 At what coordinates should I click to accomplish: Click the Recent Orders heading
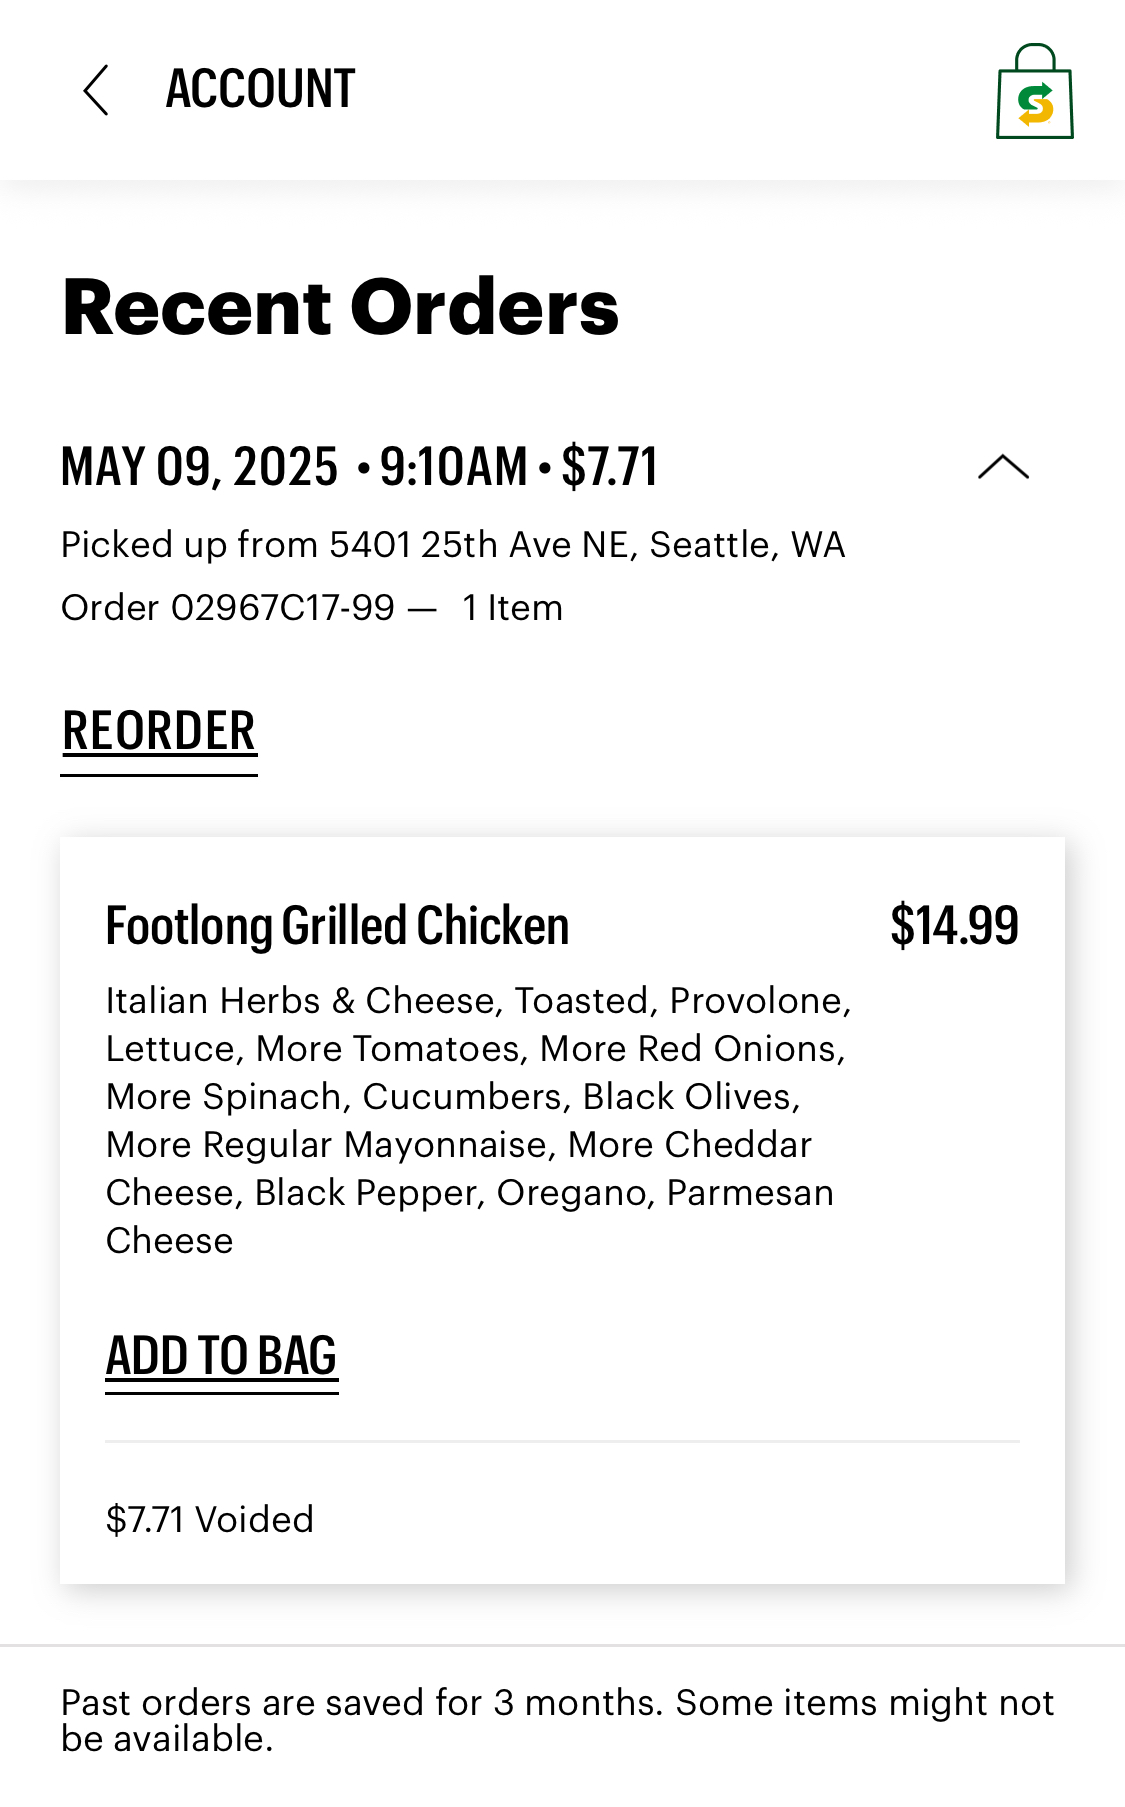coord(340,307)
